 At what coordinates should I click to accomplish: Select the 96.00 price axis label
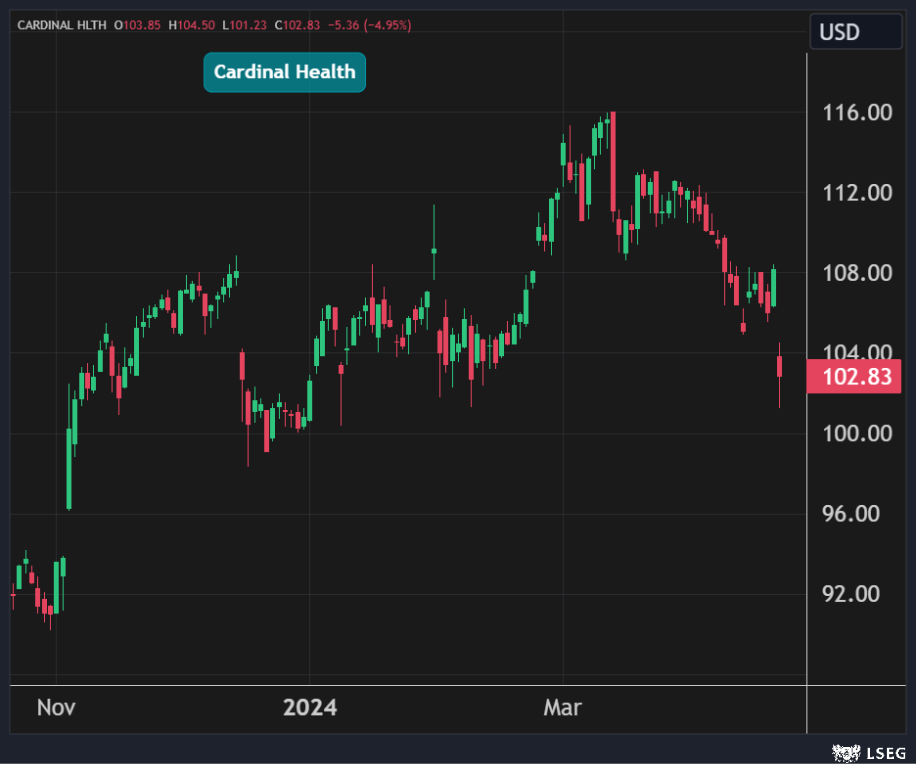856,513
